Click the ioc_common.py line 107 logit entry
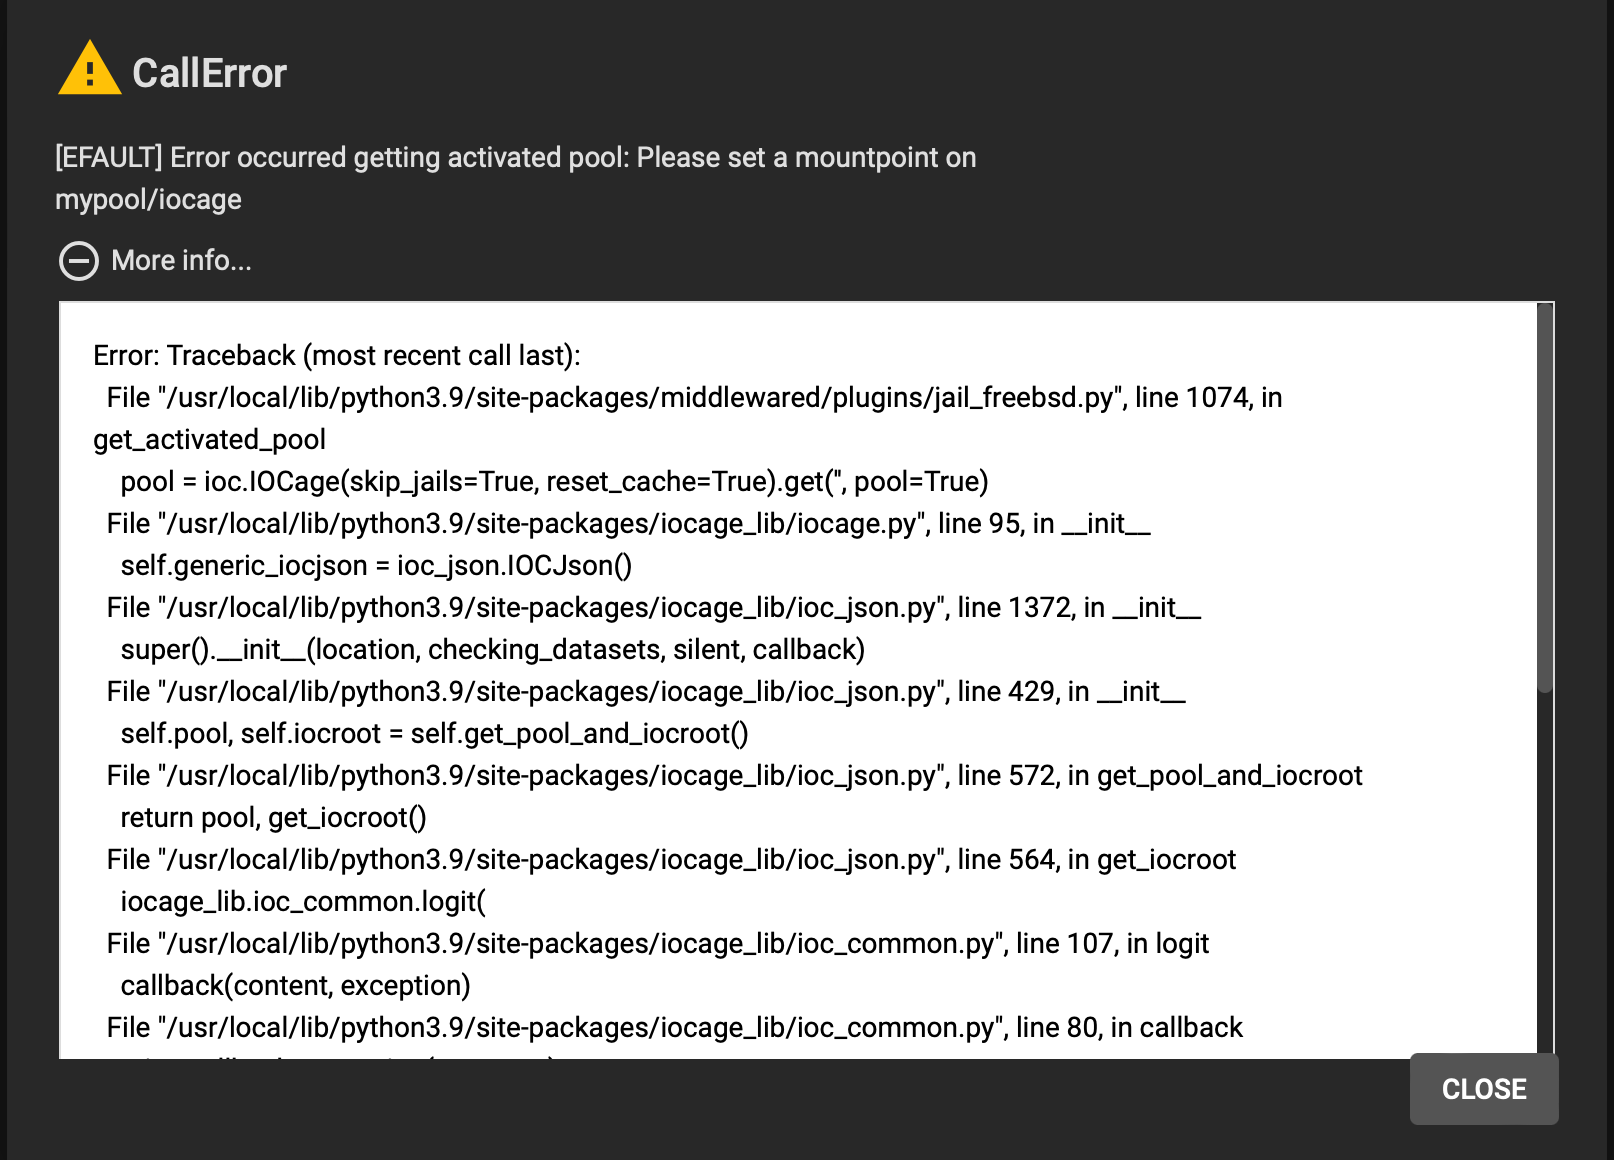Screen dimensions: 1614x1160 [x=658, y=944]
